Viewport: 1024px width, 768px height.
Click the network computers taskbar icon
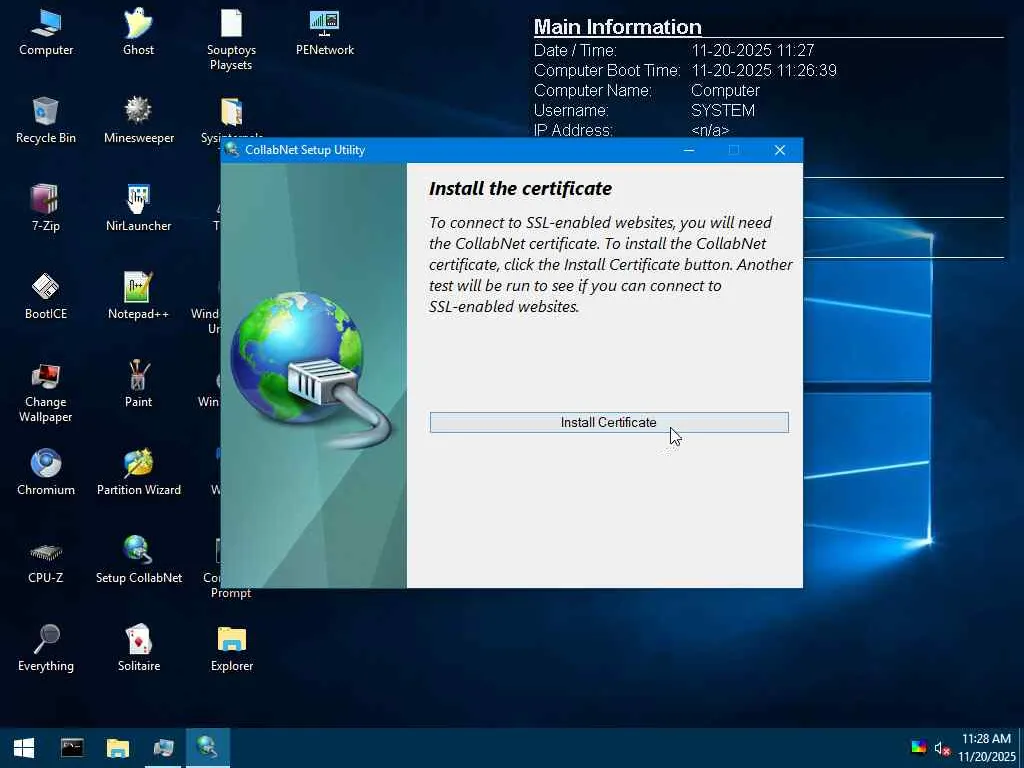point(163,748)
